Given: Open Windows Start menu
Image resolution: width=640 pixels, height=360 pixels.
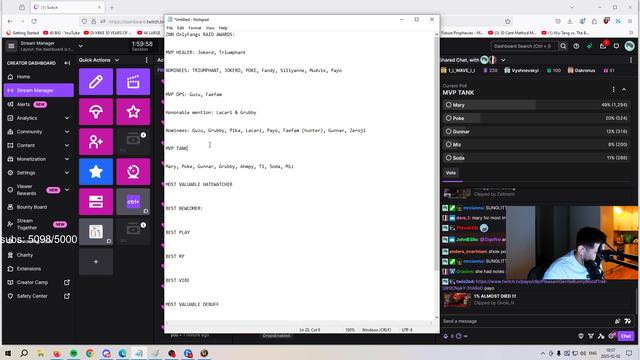Looking at the screenshot, I should click(8, 353).
